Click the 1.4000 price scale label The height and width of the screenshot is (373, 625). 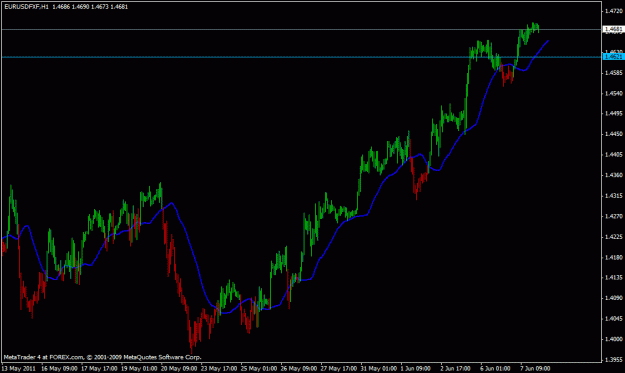click(614, 339)
